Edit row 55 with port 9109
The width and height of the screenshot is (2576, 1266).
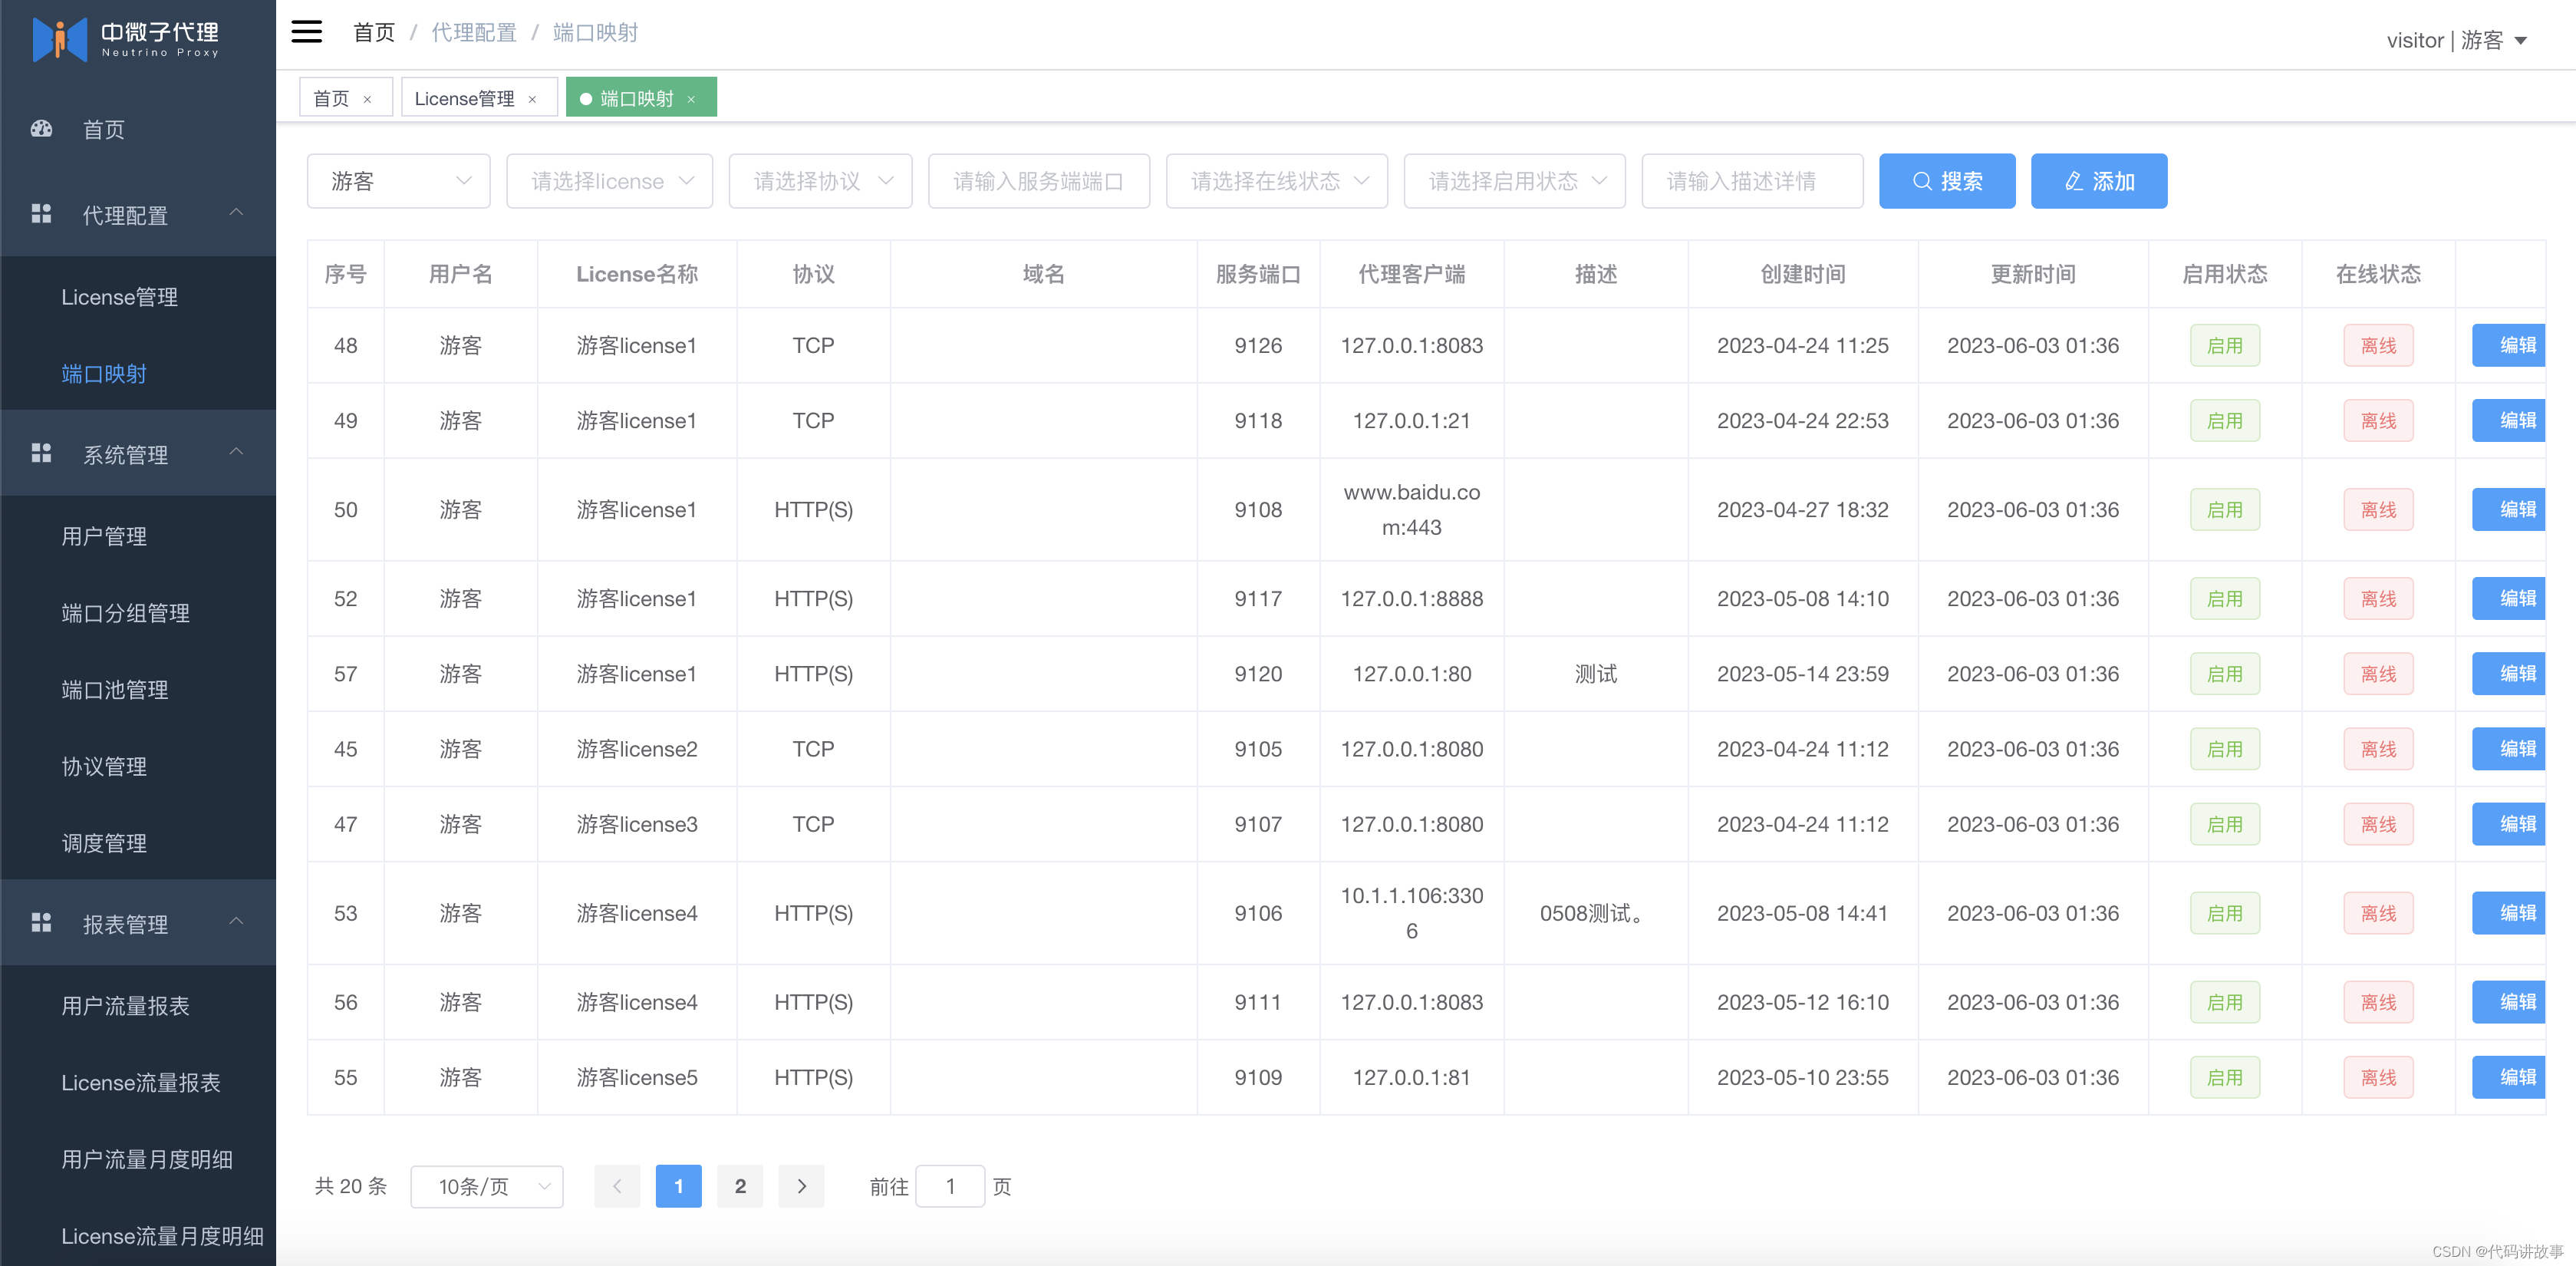point(2508,1077)
